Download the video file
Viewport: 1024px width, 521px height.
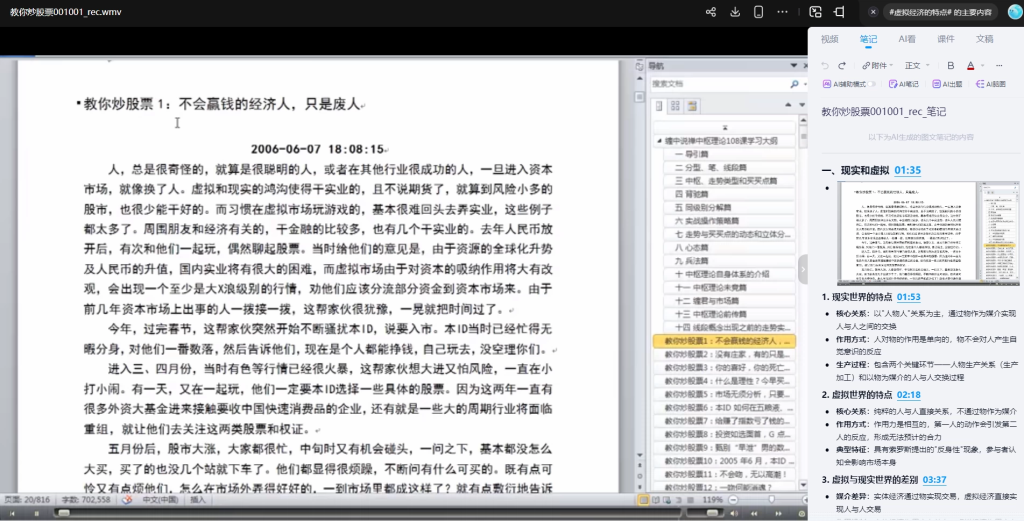[x=735, y=12]
